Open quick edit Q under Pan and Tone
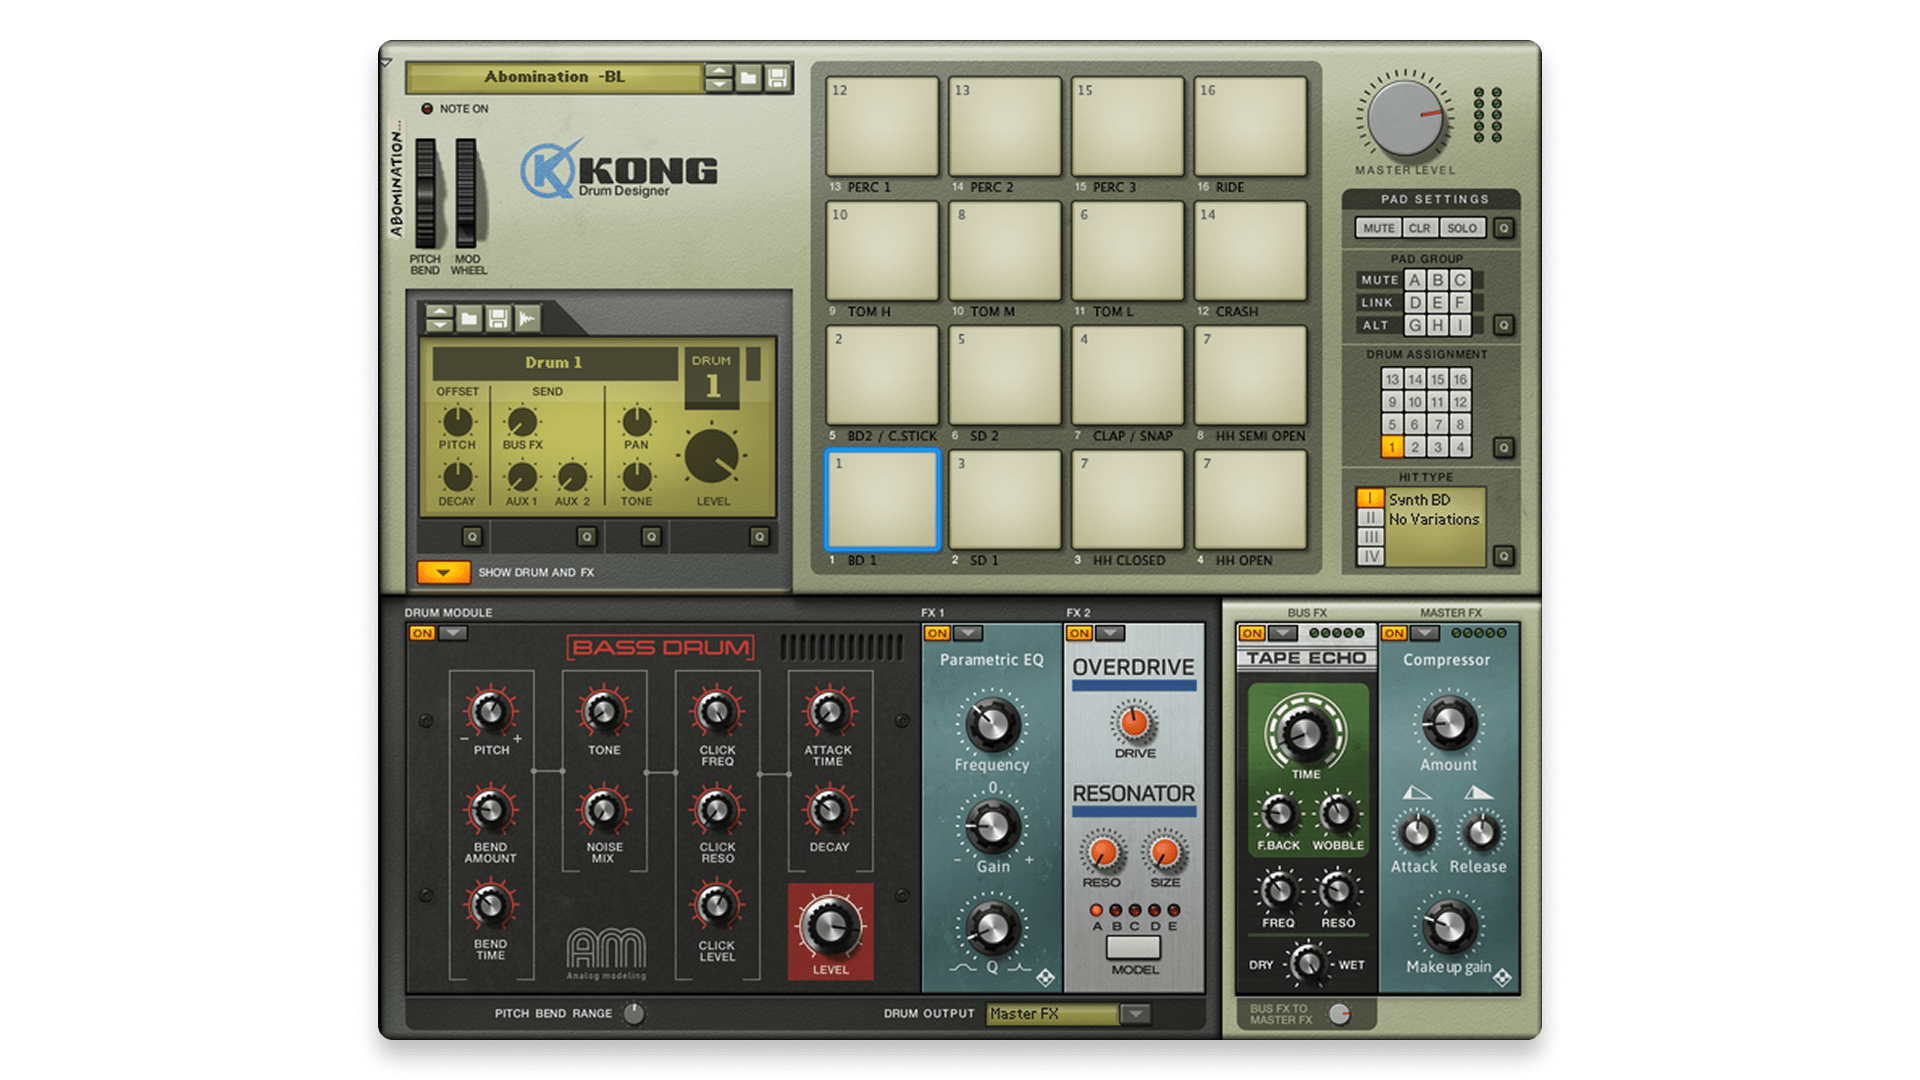 pos(651,537)
